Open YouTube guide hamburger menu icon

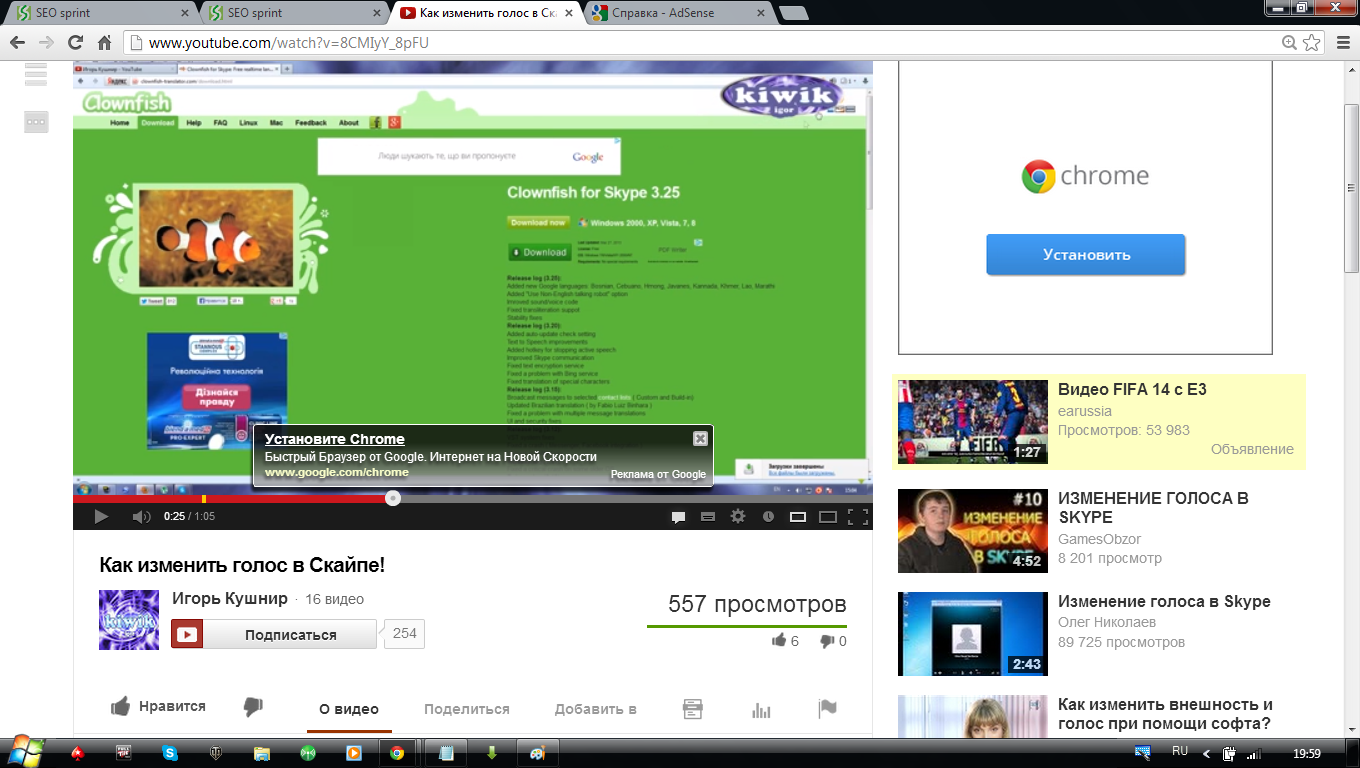[36, 73]
